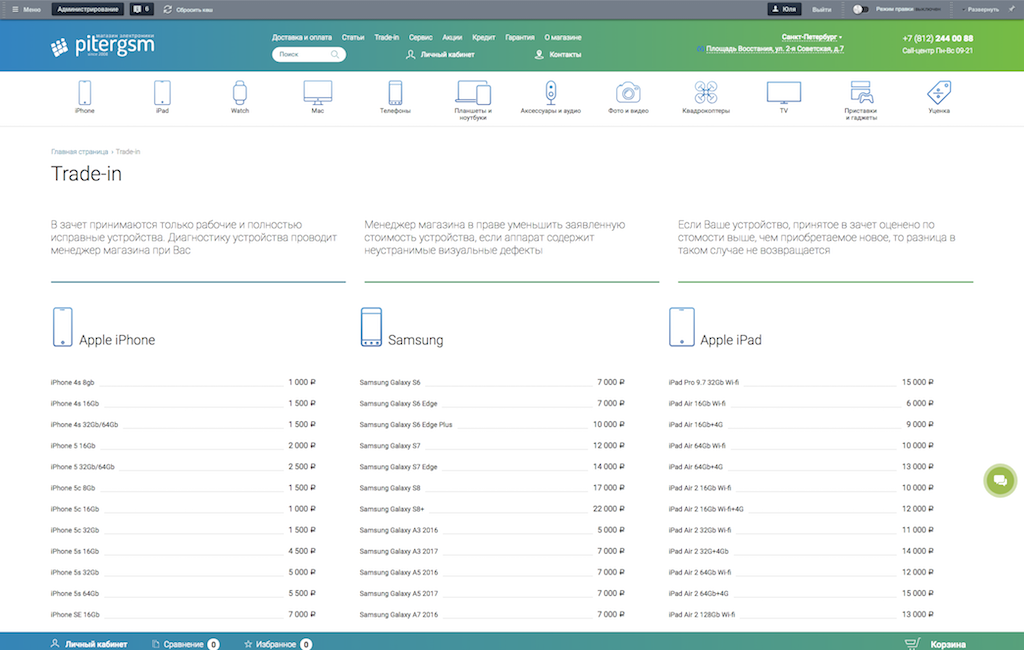The height and width of the screenshot is (650, 1024).
Task: Open the Кредит menu item
Action: point(483,38)
